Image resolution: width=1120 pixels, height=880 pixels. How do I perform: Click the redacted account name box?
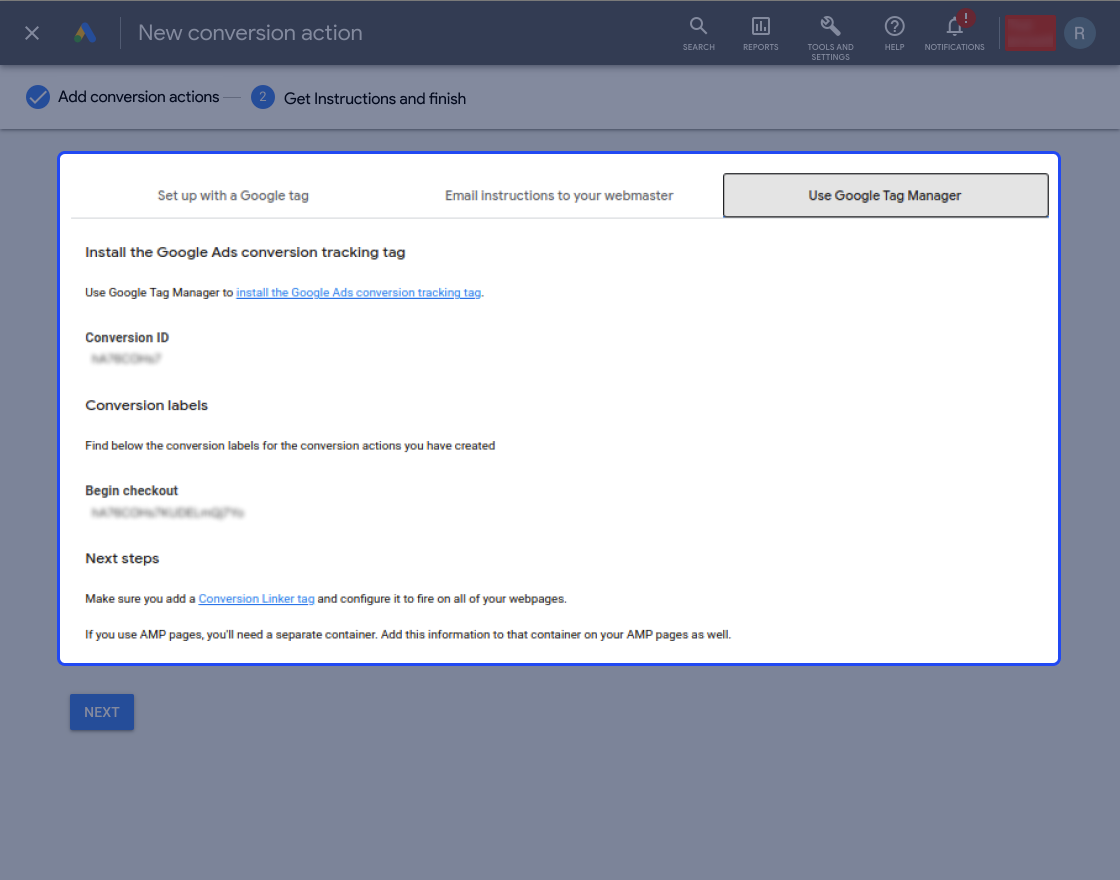point(1030,33)
